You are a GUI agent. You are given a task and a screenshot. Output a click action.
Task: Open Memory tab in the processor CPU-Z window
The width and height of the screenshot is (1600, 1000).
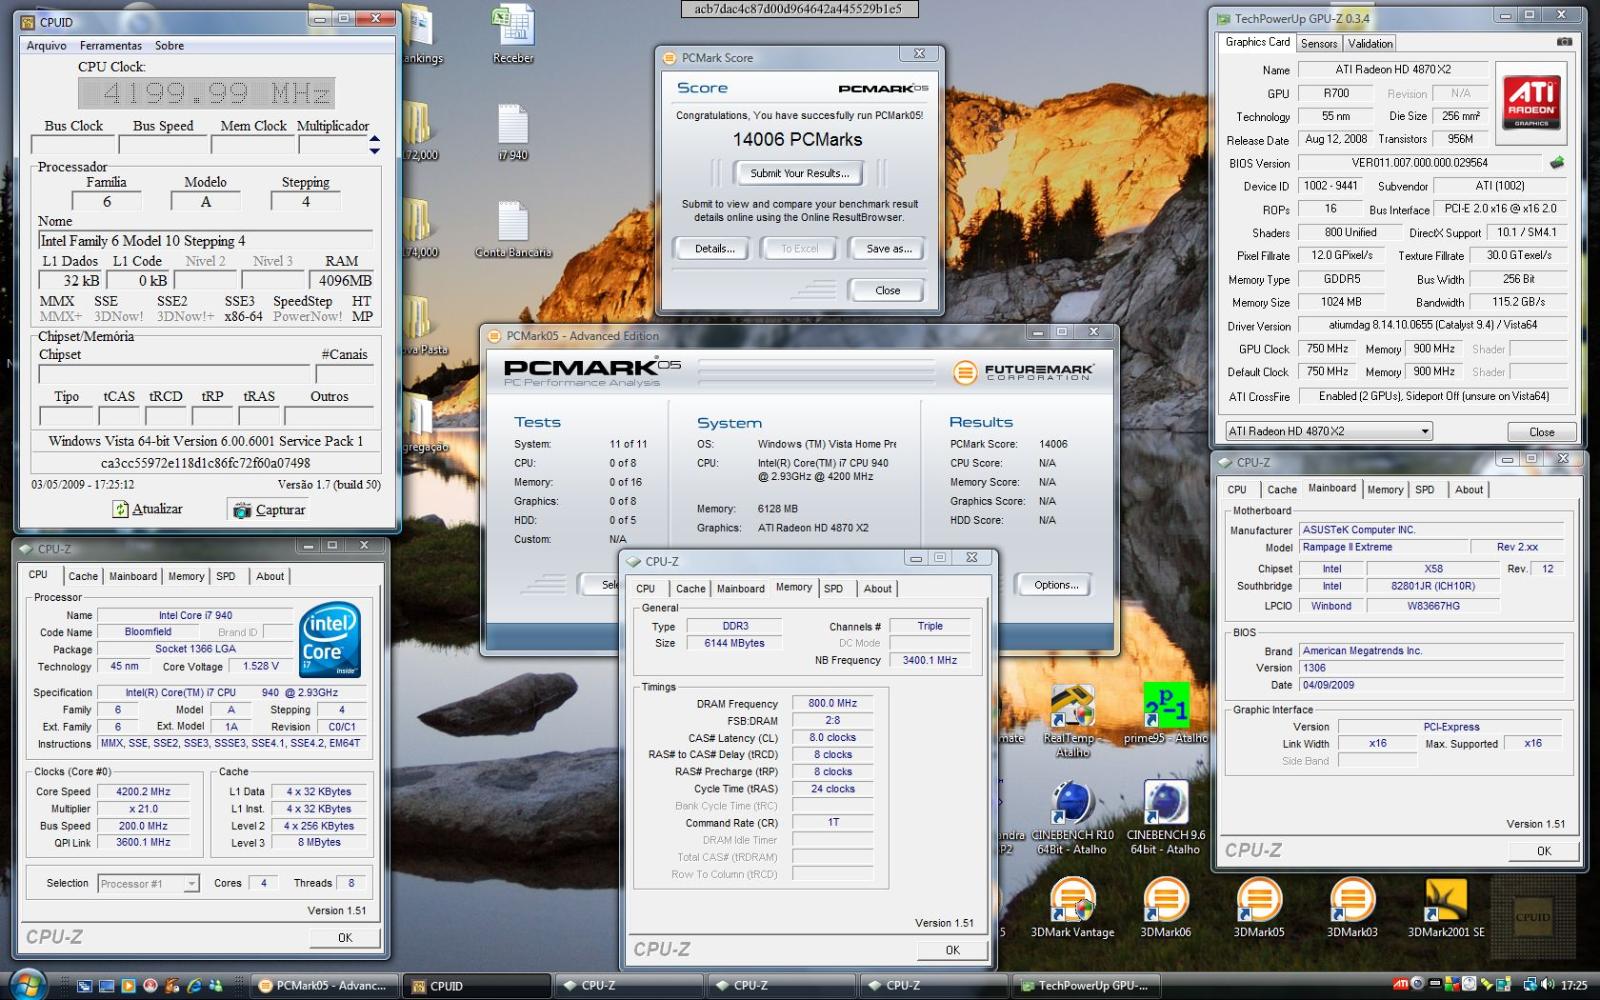point(186,576)
